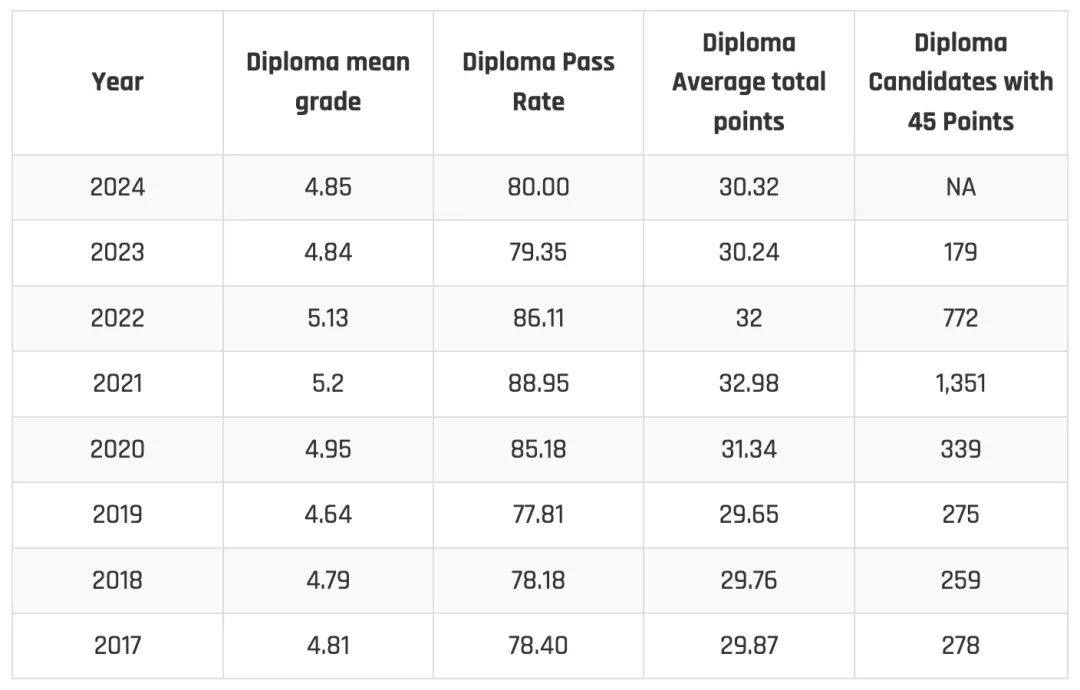Click the 79.35 pass rate cell
The image size is (1080, 690).
click(538, 253)
